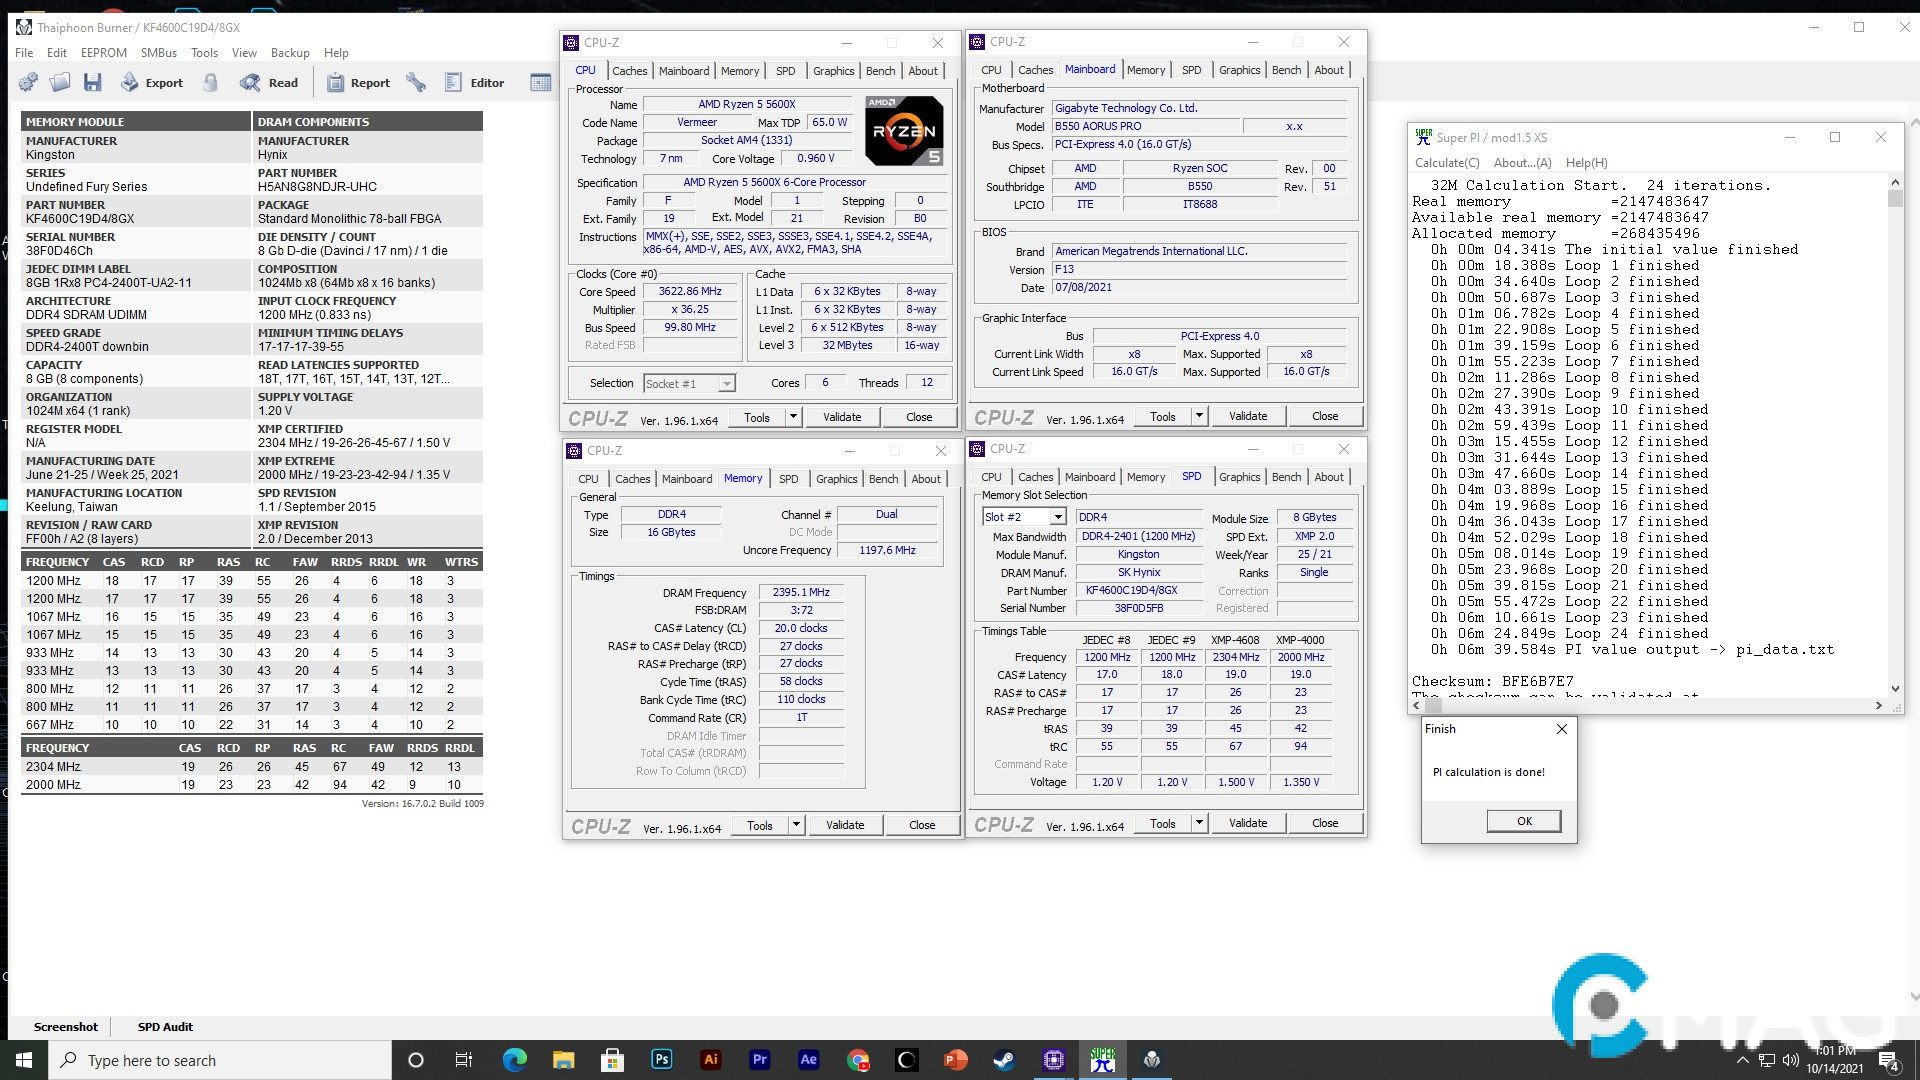Click the gears settings icon in Thaiphoon Burner toolbar
This screenshot has height=1080, width=1920.
28,83
